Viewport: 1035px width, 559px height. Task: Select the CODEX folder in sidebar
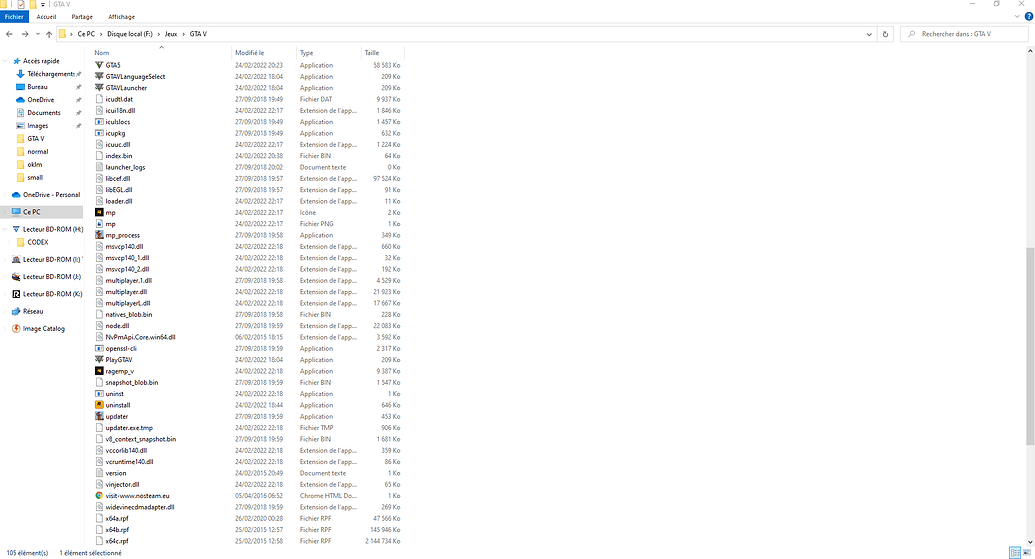coord(38,242)
